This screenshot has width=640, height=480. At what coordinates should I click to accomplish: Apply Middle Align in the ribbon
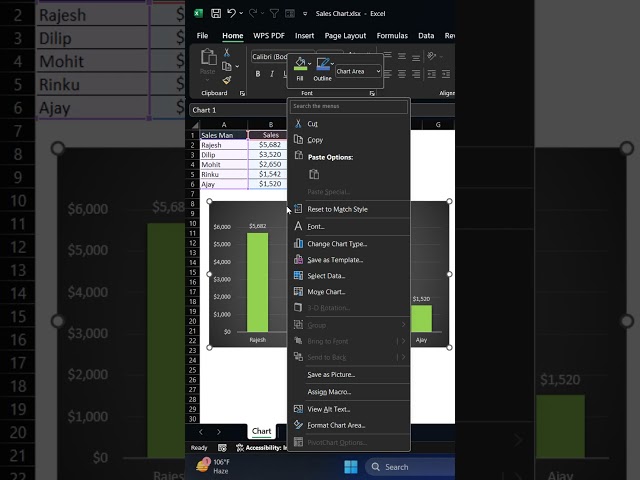[402, 56]
